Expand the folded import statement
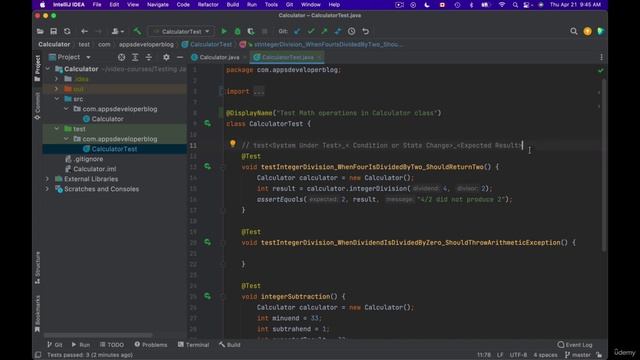 pyautogui.click(x=258, y=91)
